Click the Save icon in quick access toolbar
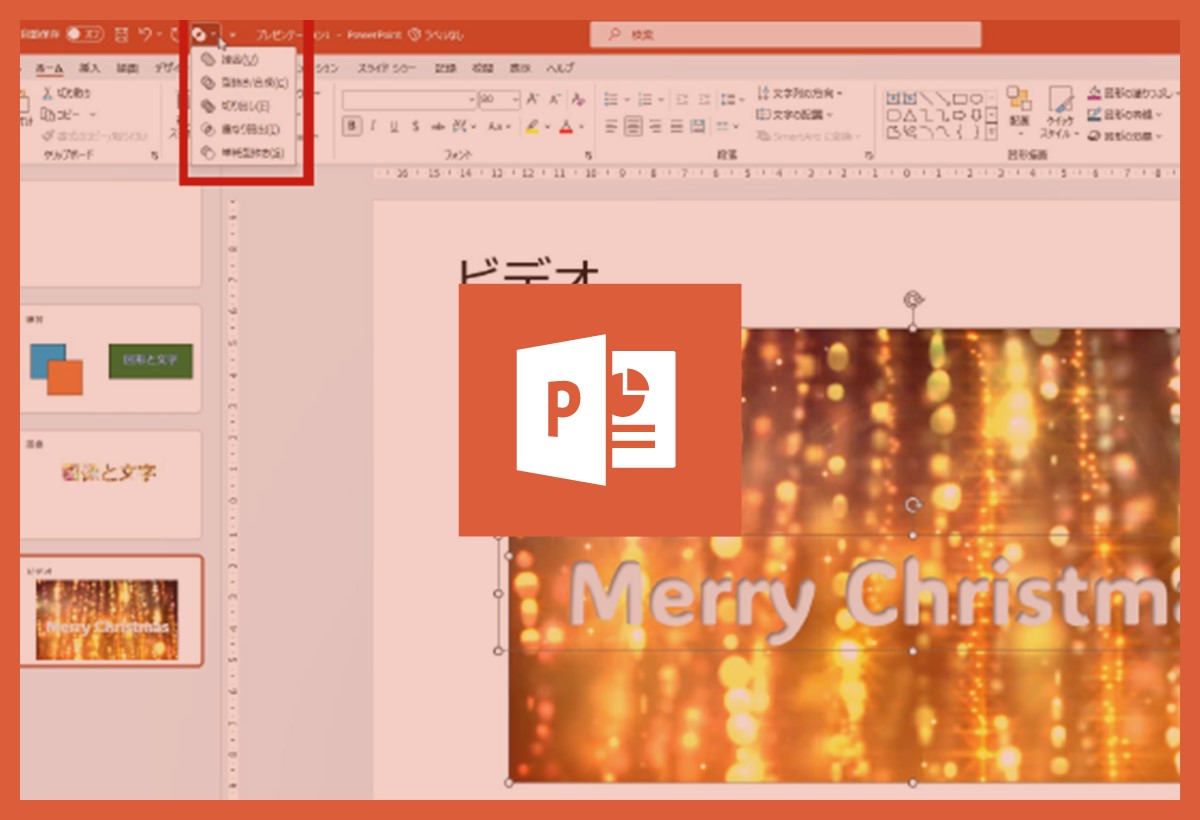The height and width of the screenshot is (820, 1200). (x=121, y=34)
